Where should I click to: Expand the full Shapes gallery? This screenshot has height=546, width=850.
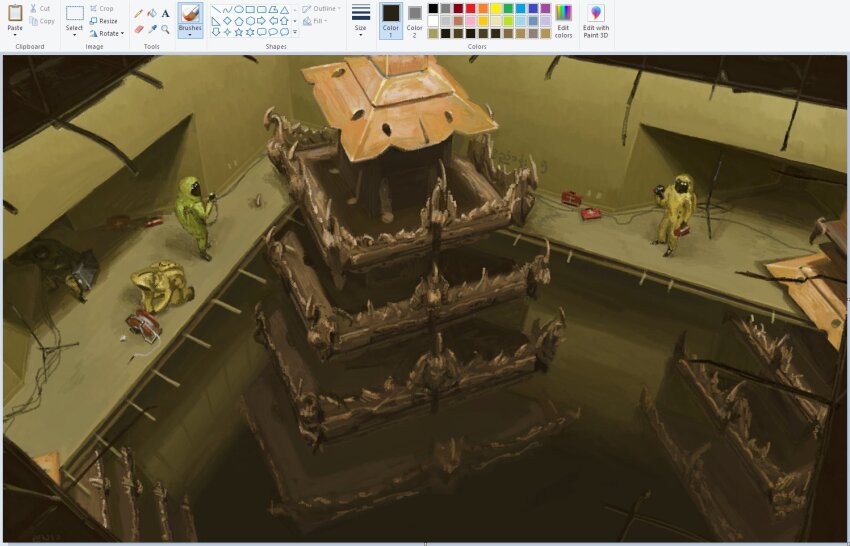tap(295, 32)
